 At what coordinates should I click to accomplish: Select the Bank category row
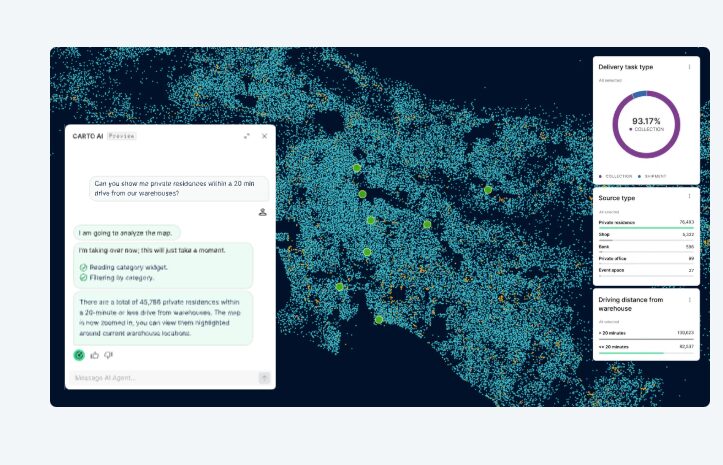(646, 246)
